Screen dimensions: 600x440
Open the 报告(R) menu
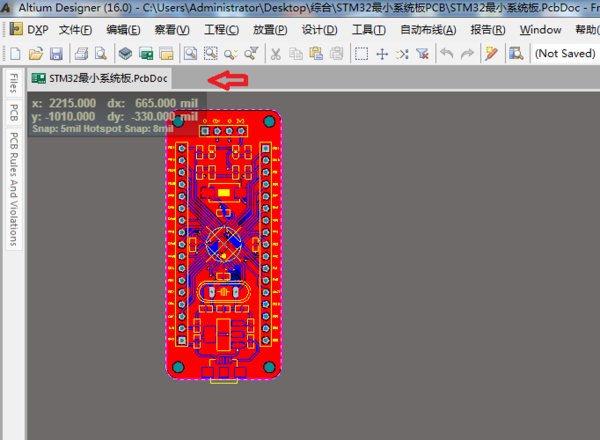coord(488,29)
